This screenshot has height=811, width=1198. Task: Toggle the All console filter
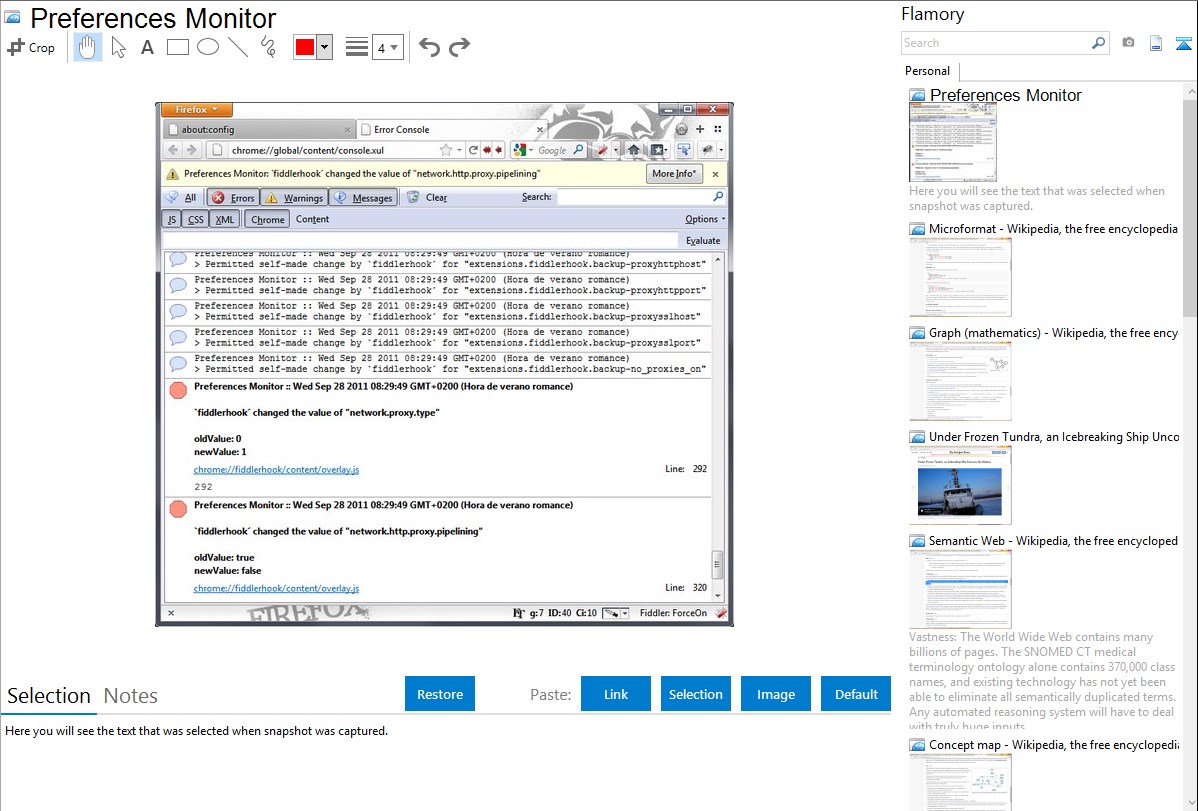(x=183, y=198)
